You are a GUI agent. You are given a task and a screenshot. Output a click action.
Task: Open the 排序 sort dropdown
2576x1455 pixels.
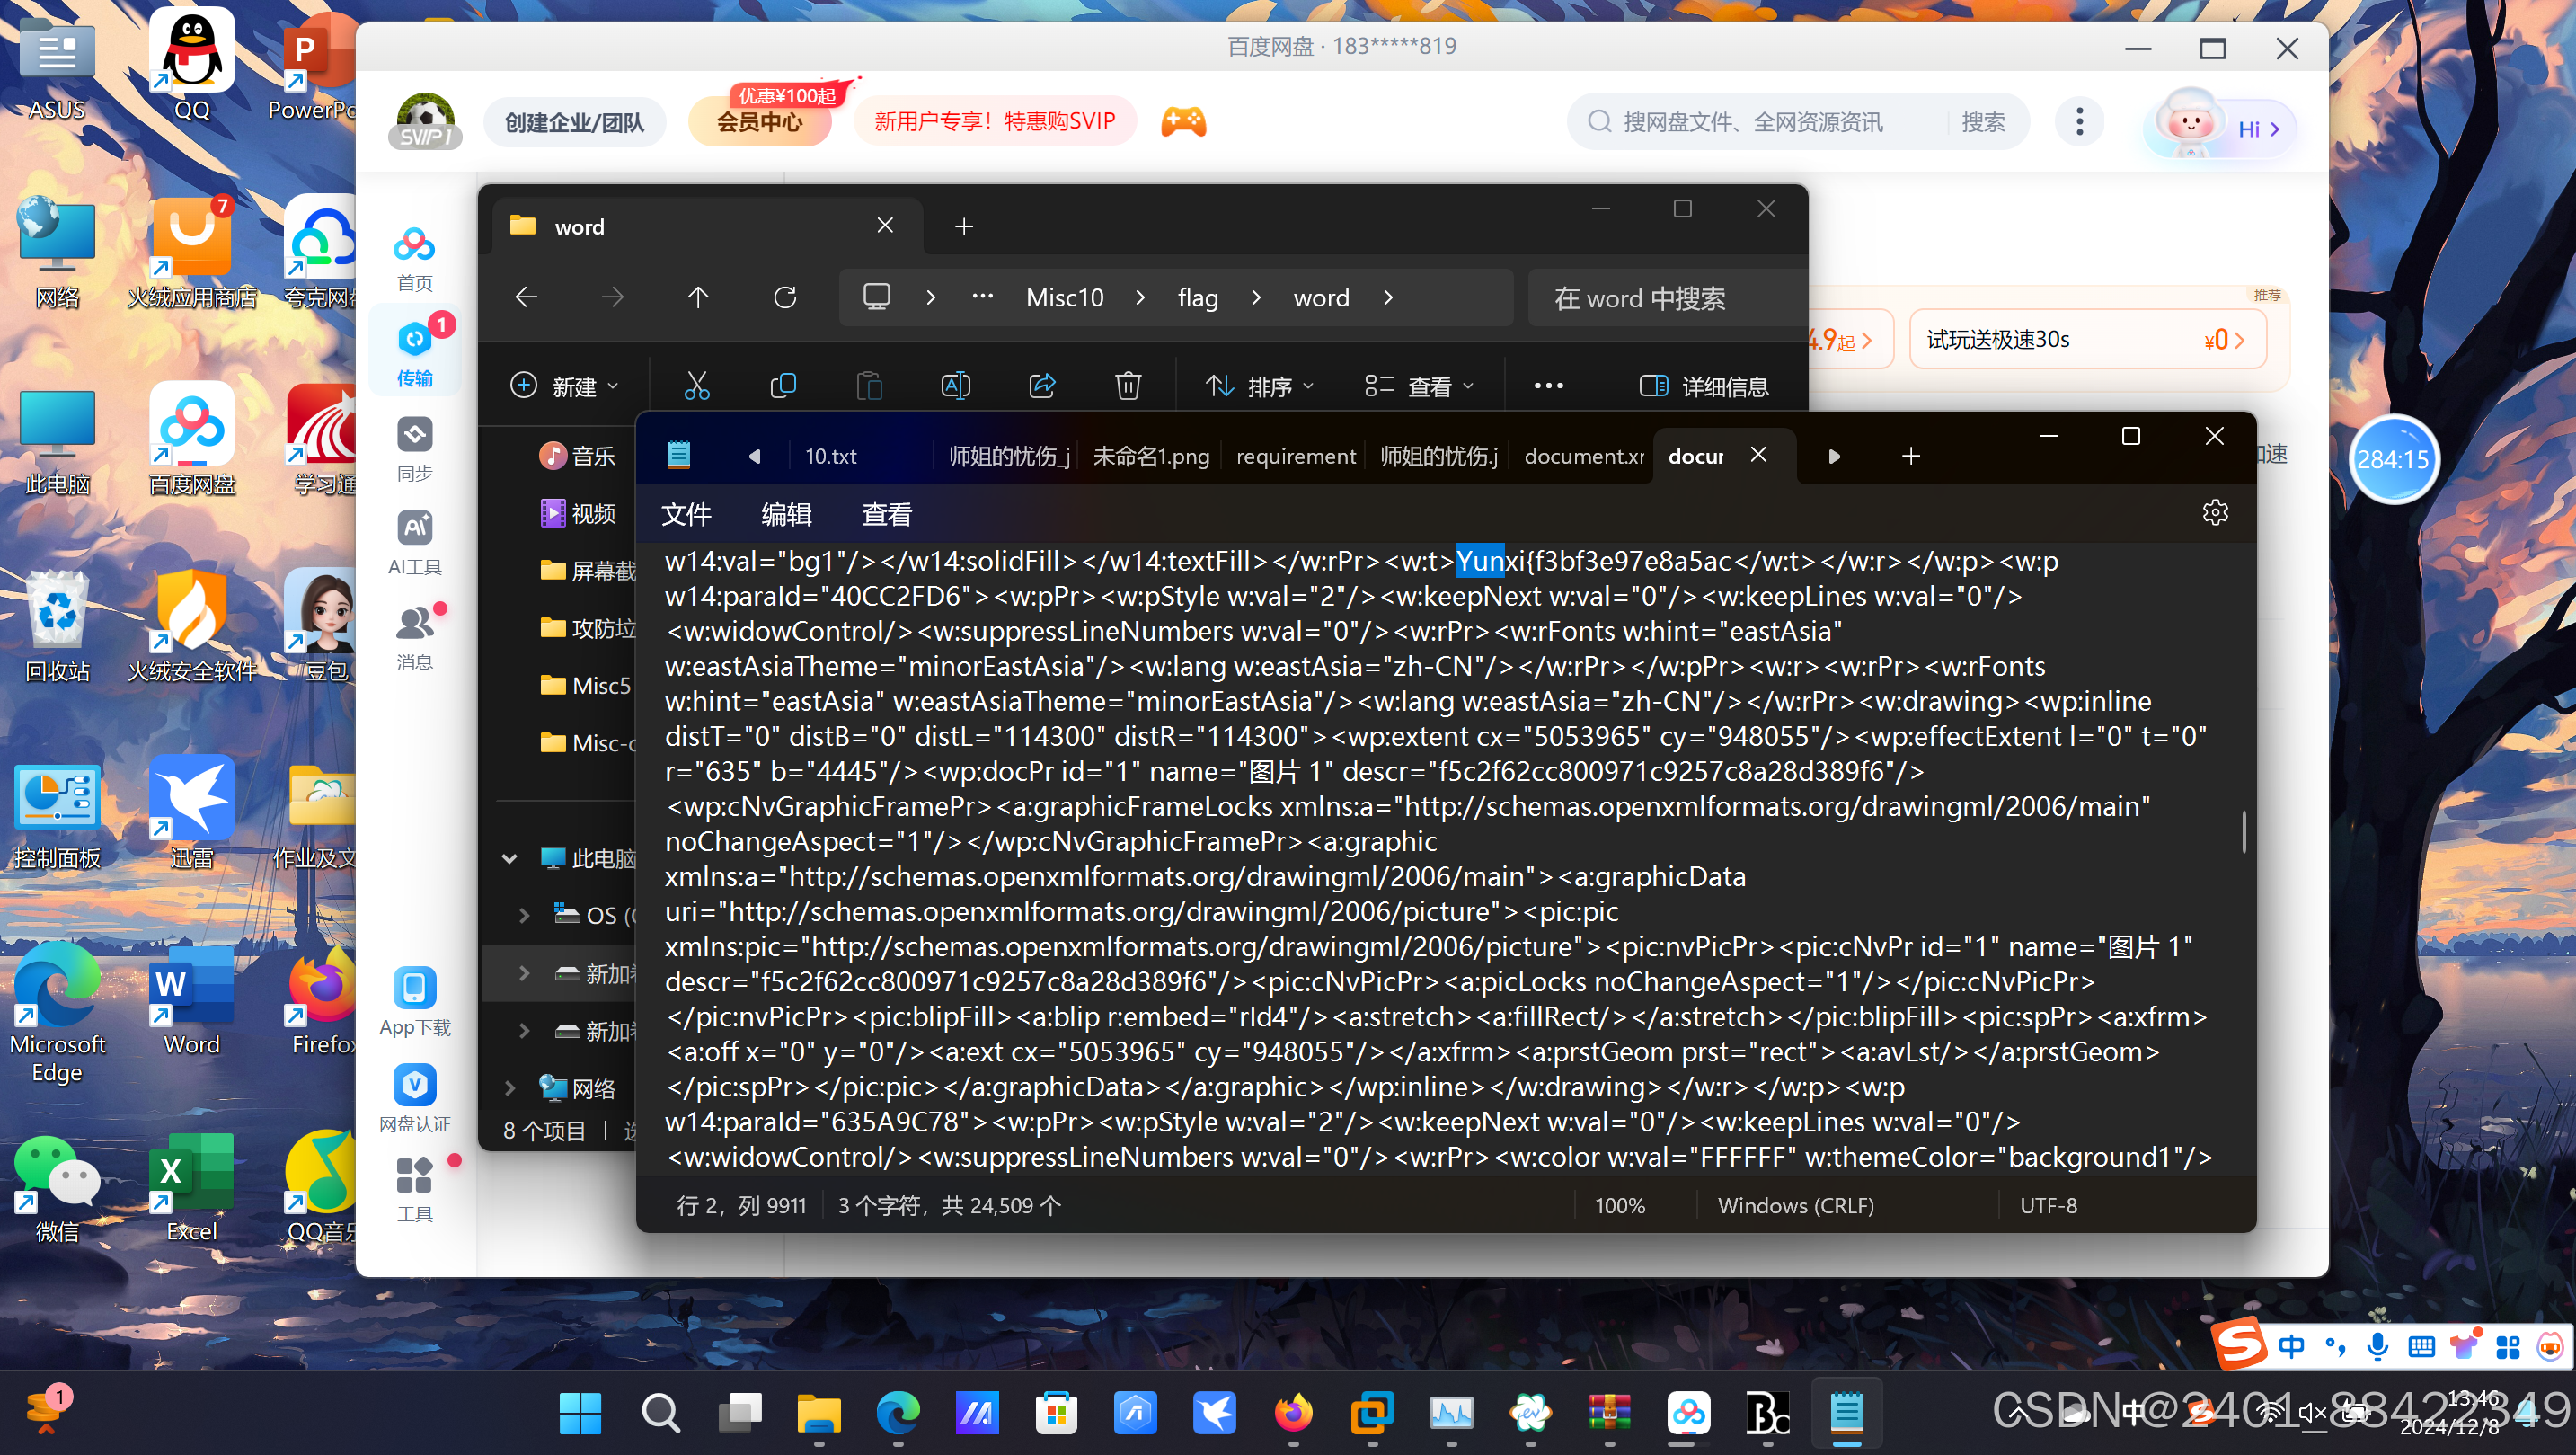[1259, 386]
